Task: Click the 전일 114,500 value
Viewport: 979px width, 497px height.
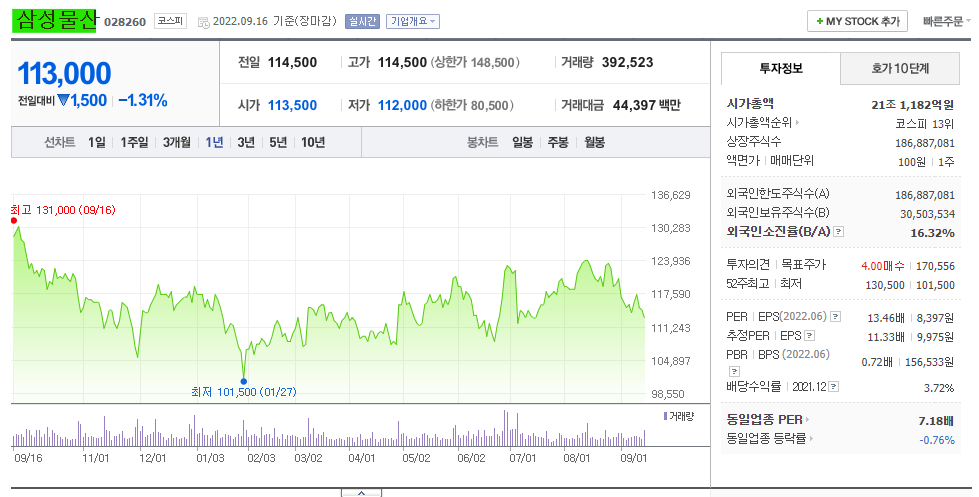Action: [x=292, y=62]
